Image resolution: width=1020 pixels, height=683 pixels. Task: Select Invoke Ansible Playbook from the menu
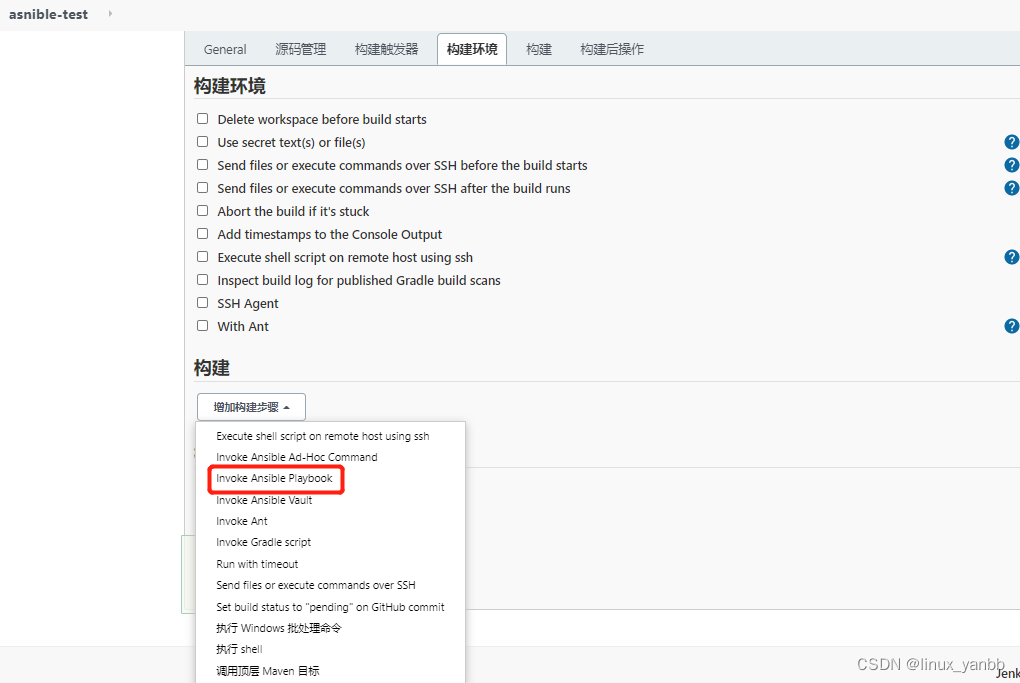pos(275,479)
